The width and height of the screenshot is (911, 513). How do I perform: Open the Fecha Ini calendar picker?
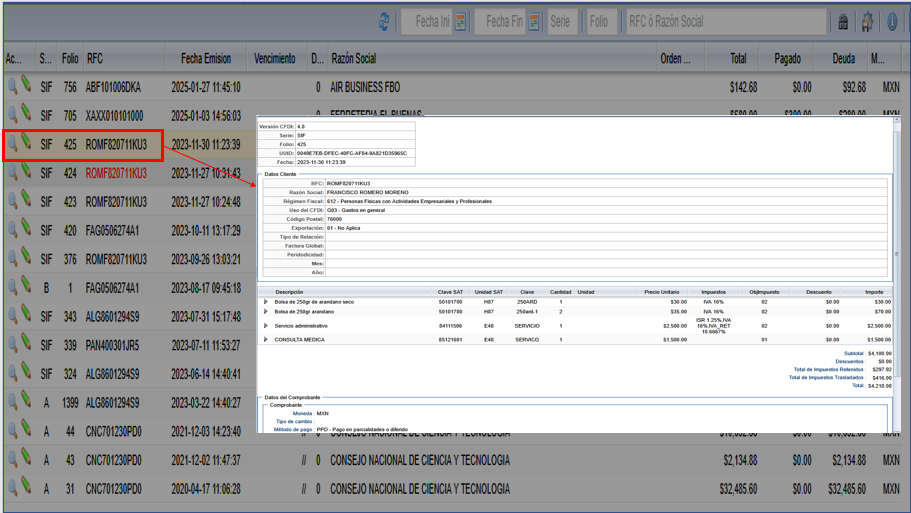(x=461, y=22)
